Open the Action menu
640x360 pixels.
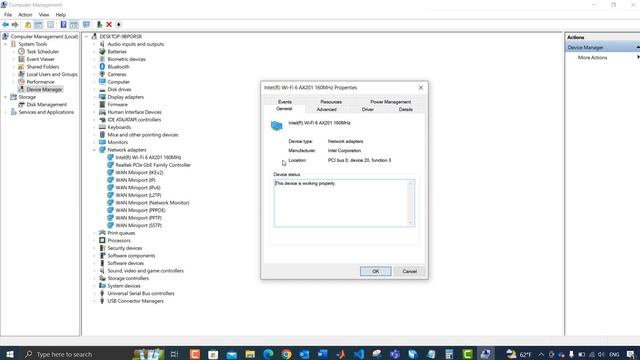tap(25, 15)
